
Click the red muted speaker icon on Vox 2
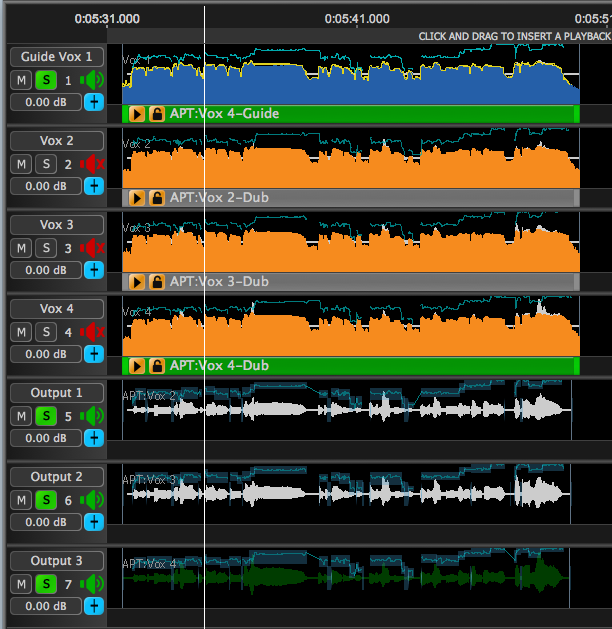point(93,164)
